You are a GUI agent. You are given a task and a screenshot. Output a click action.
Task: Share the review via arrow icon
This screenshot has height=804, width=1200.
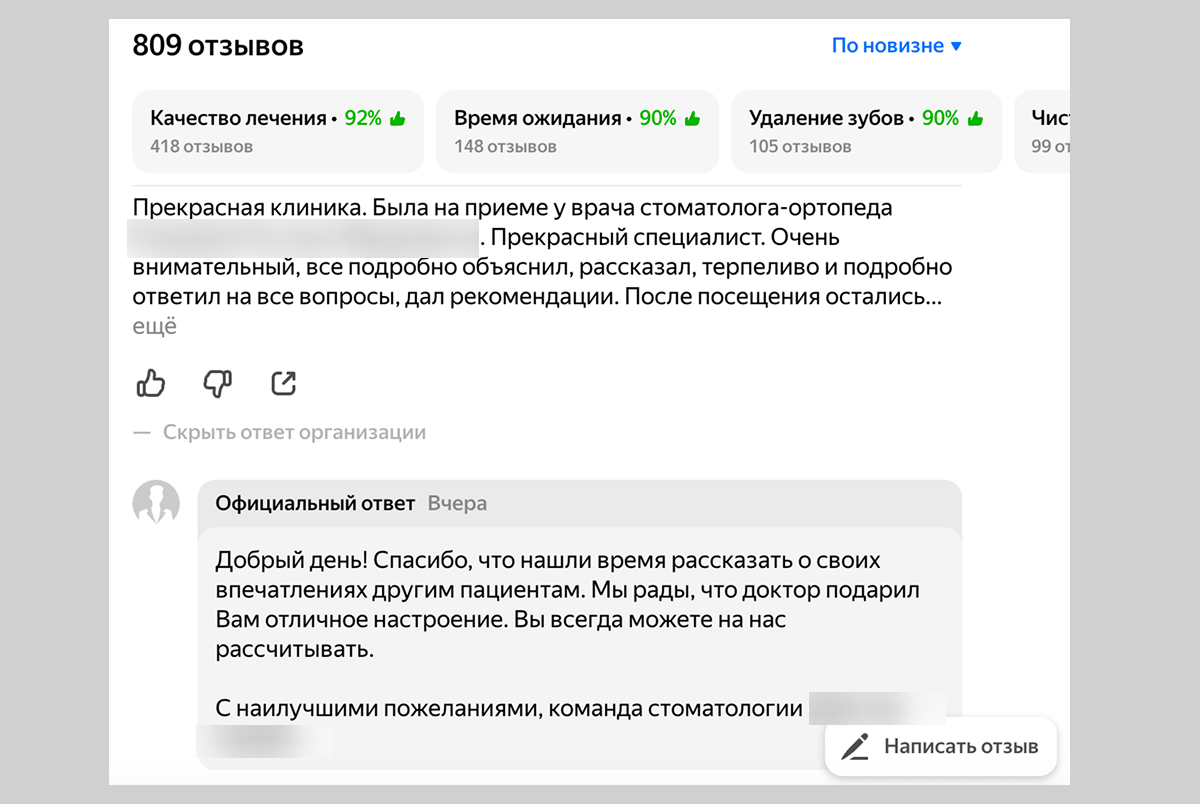(x=284, y=383)
